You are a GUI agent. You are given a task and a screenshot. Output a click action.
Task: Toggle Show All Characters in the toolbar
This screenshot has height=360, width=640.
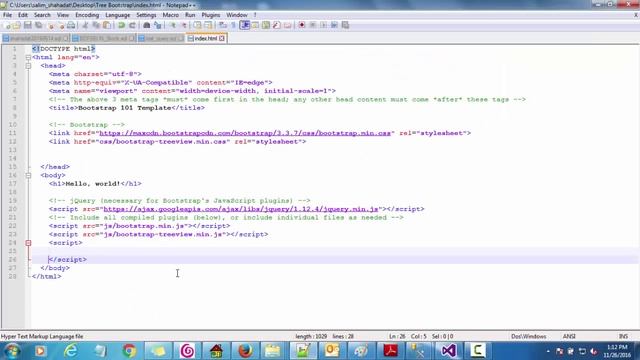point(233,25)
